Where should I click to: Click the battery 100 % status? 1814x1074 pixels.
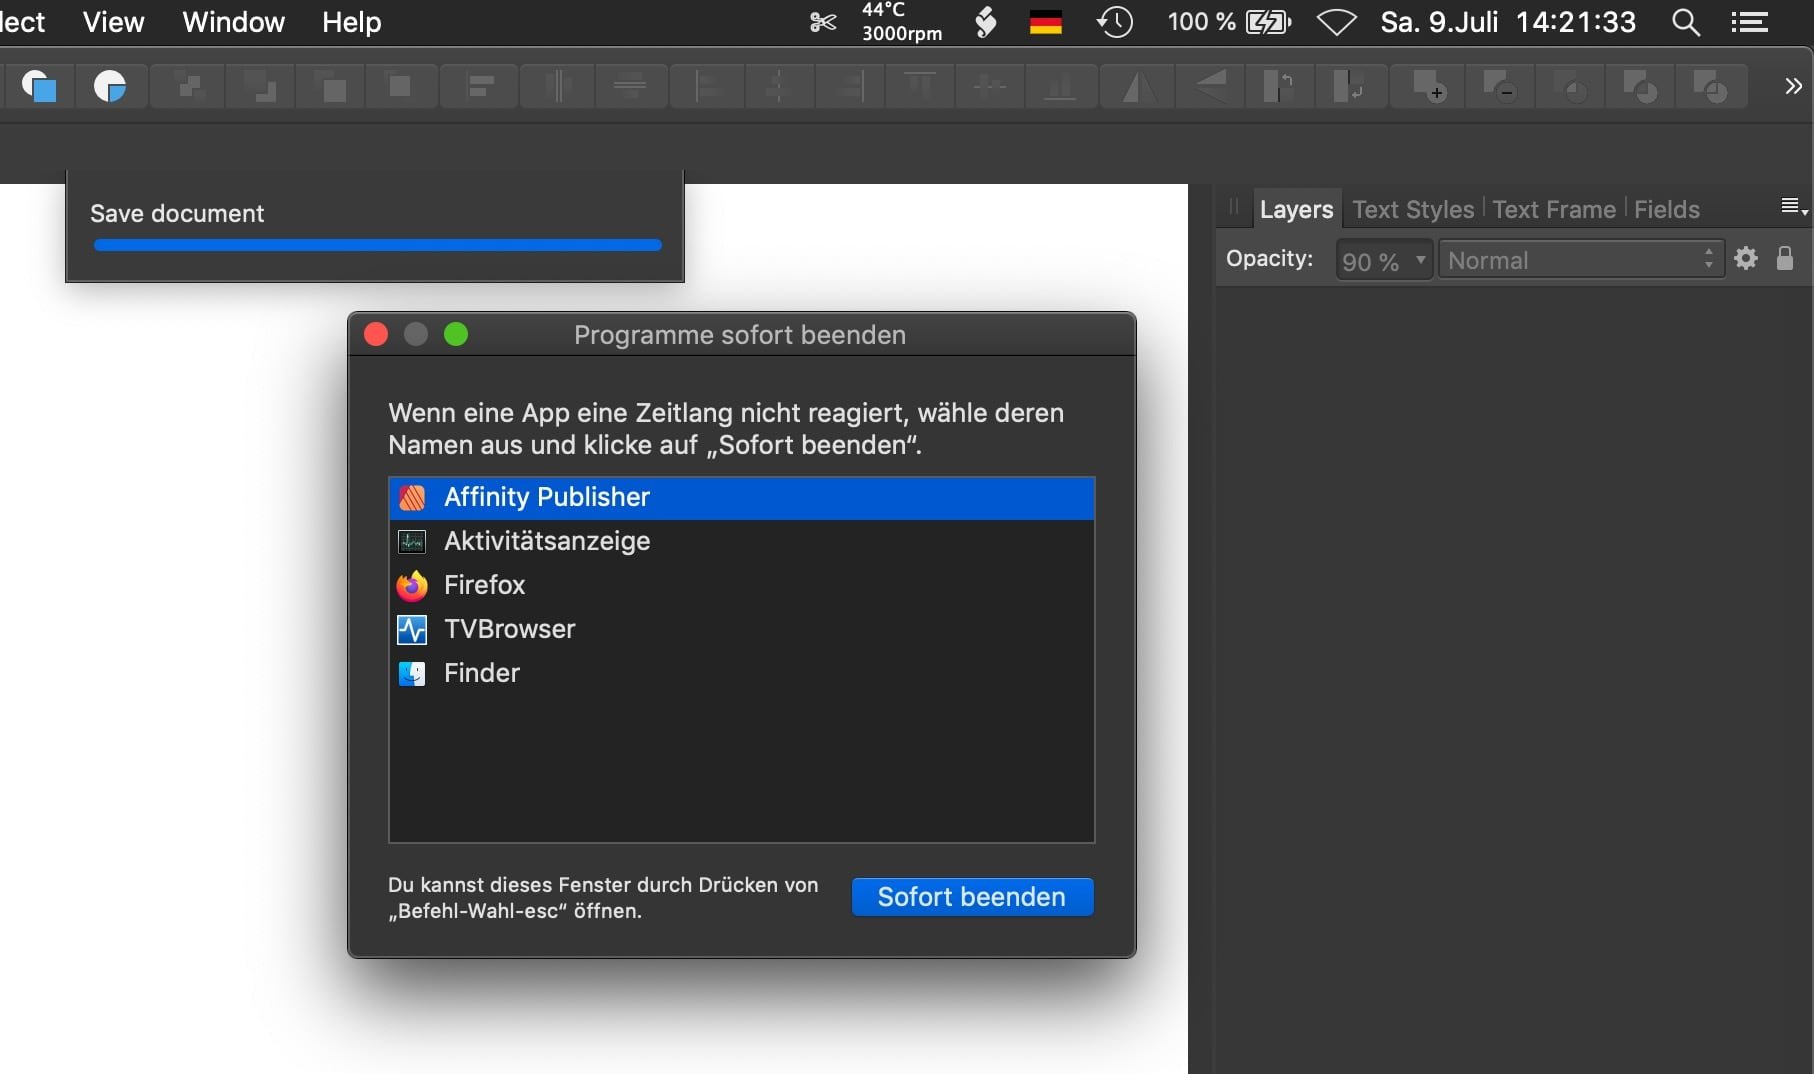point(1229,22)
